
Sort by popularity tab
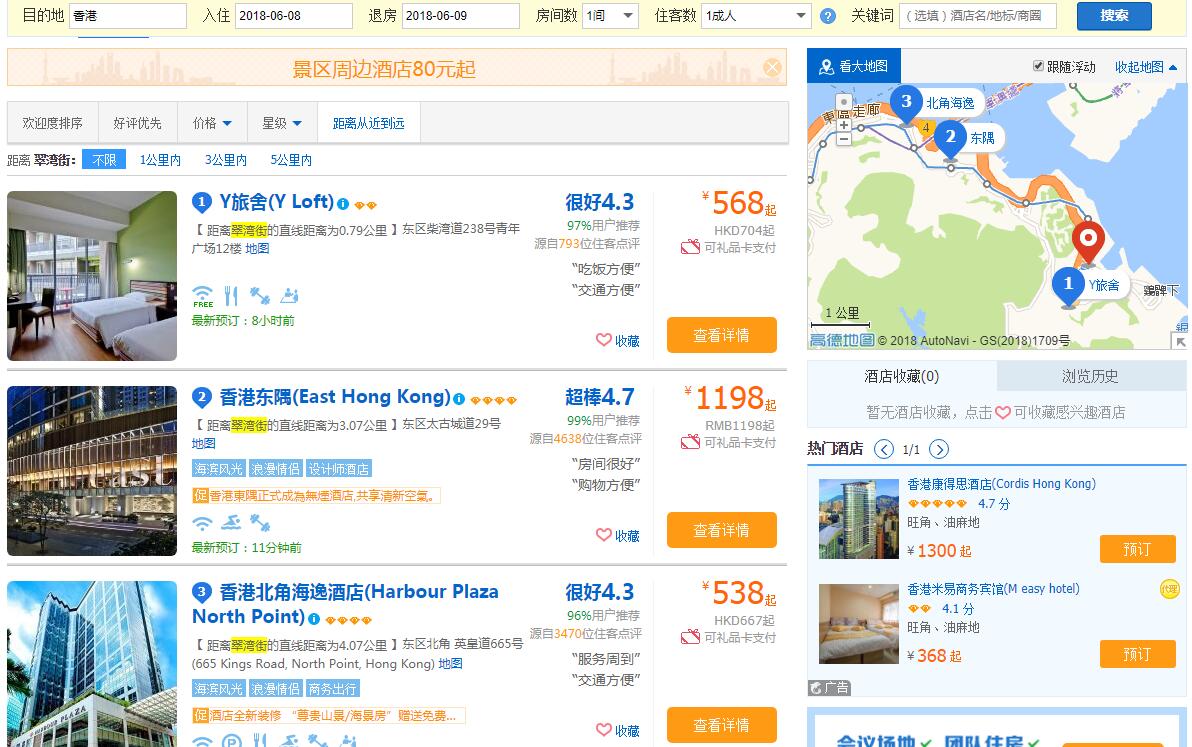tap(52, 122)
